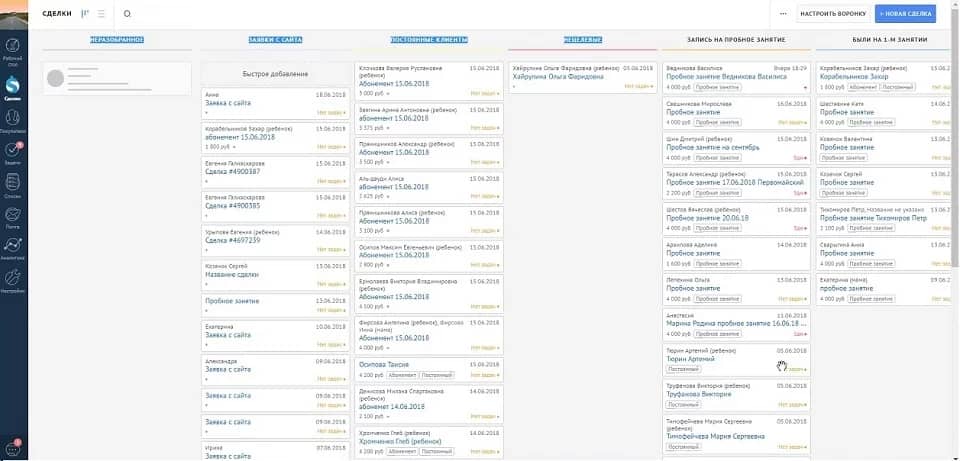Open Пробное занятие 20.06.18 deal
Image resolution: width=960 pixels, height=461 pixels.
pyautogui.click(x=707, y=218)
